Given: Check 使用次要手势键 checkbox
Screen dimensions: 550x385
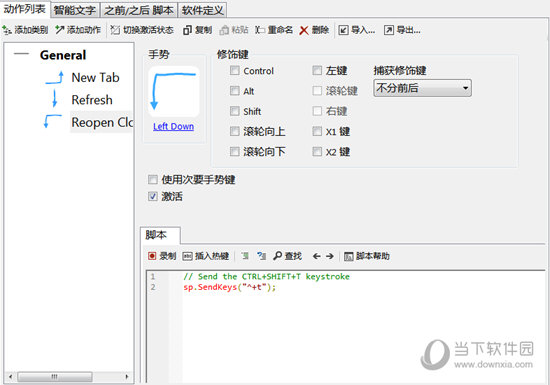Looking at the screenshot, I should 153,180.
